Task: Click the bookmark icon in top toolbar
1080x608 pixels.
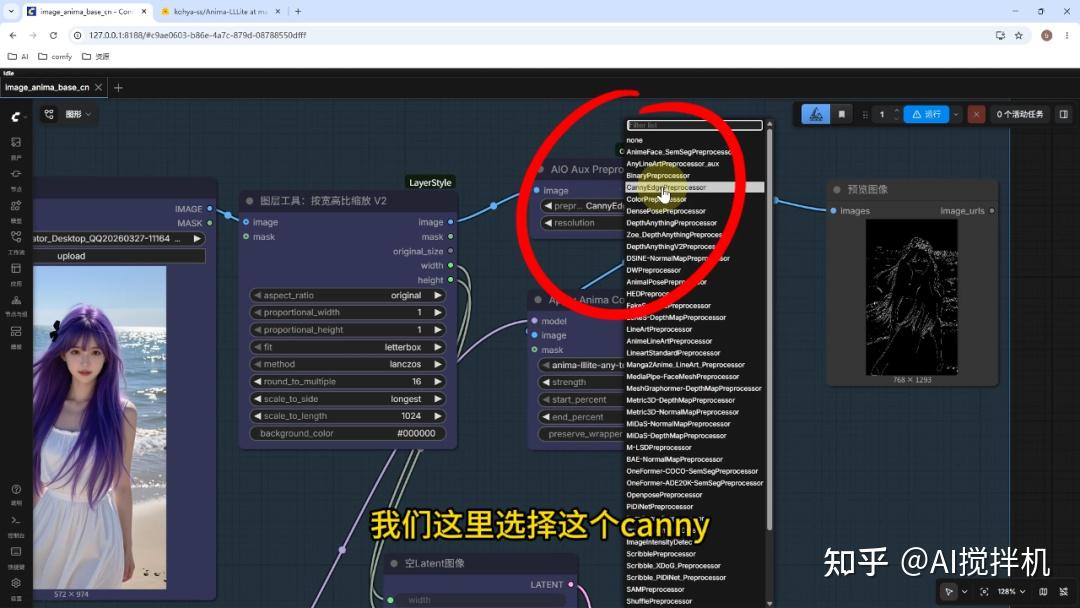Action: (842, 114)
